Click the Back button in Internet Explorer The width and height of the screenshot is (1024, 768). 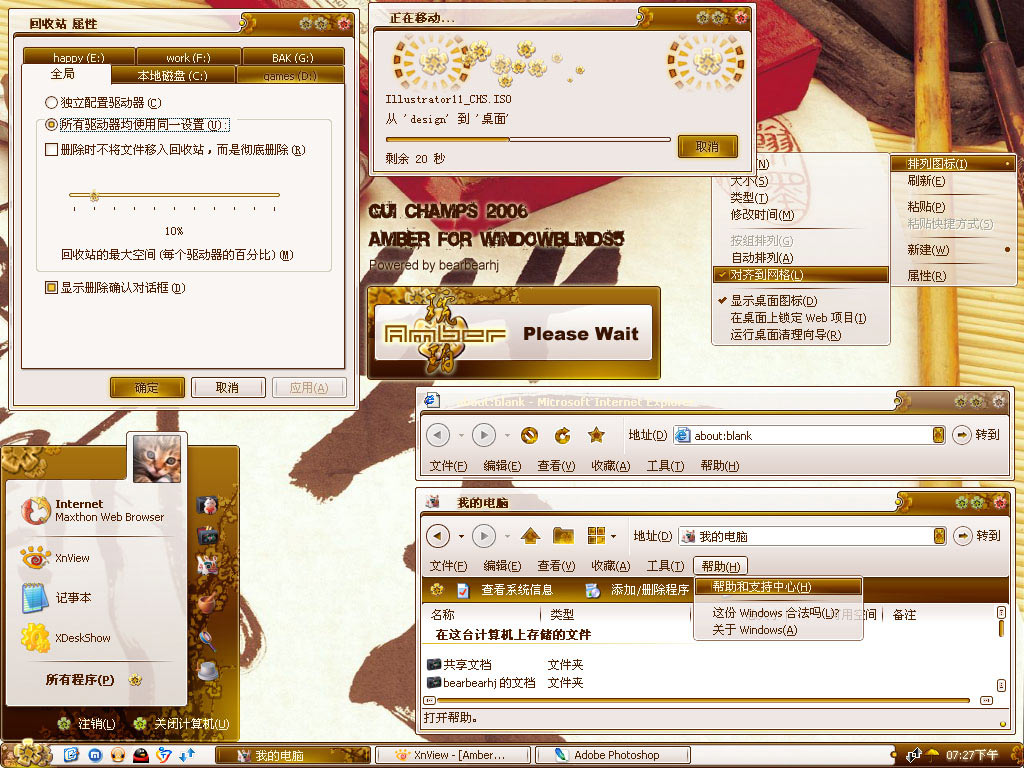(438, 435)
